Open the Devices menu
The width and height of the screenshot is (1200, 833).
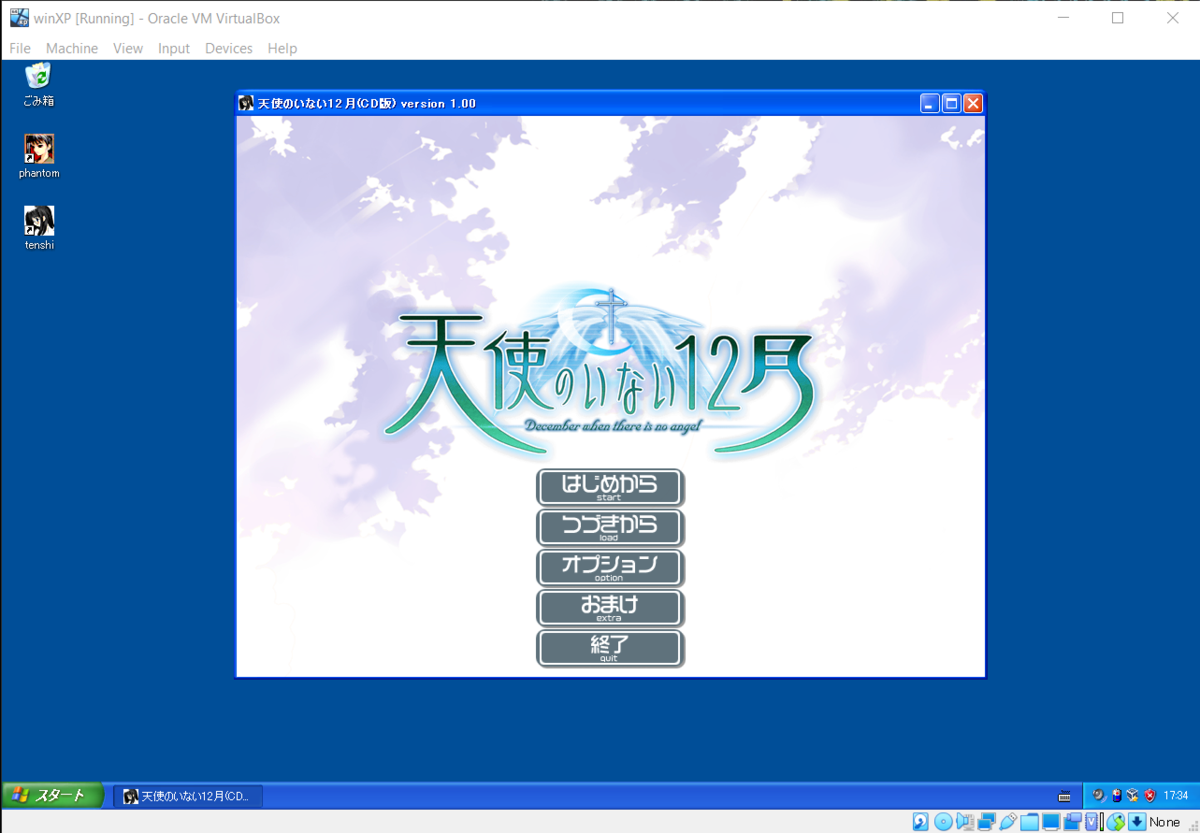(229, 48)
